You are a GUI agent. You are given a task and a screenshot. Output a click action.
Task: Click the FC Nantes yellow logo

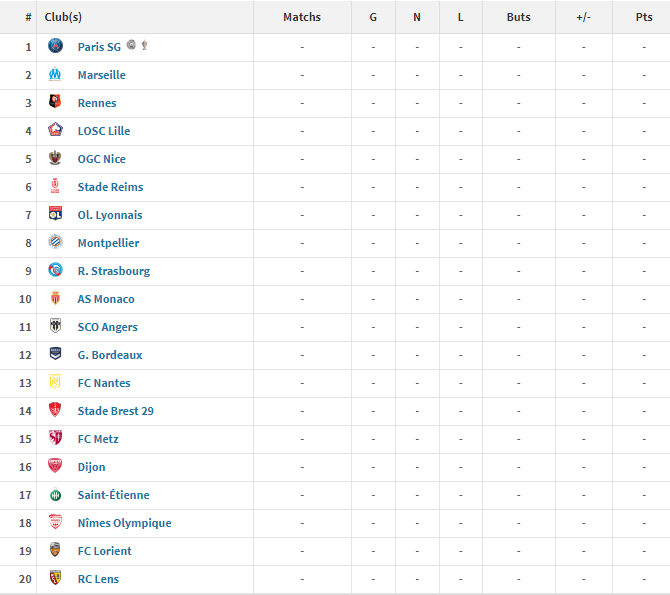55,382
